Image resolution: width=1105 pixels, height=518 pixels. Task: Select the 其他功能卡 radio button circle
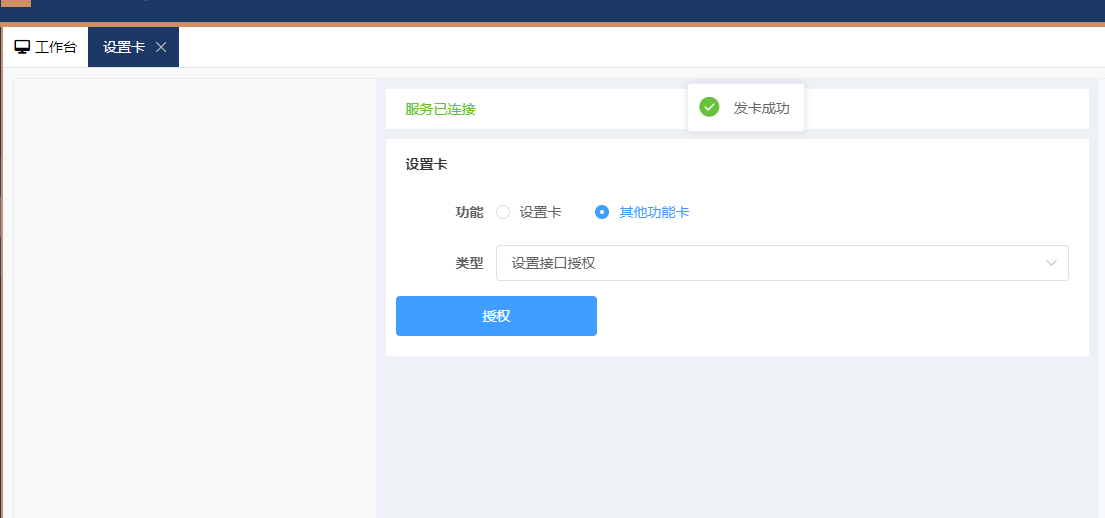(x=602, y=212)
